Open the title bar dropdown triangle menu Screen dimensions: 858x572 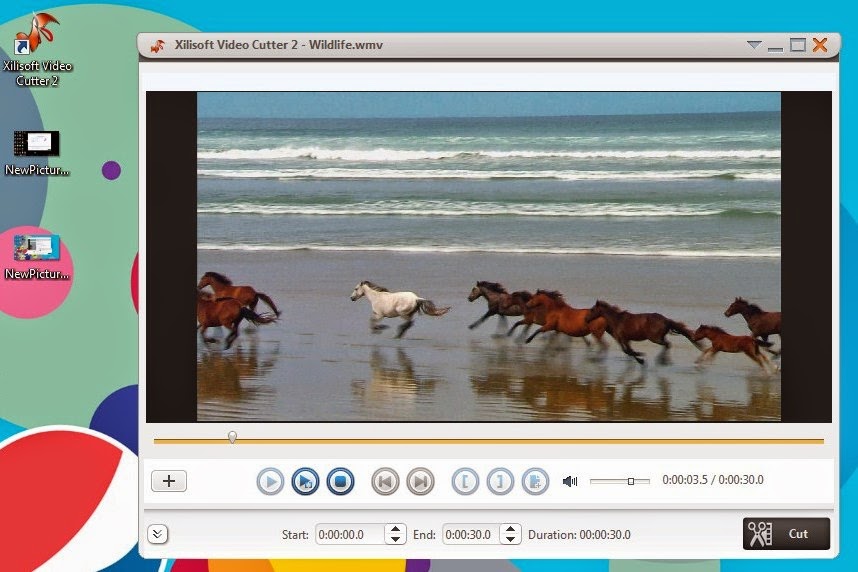click(x=754, y=45)
